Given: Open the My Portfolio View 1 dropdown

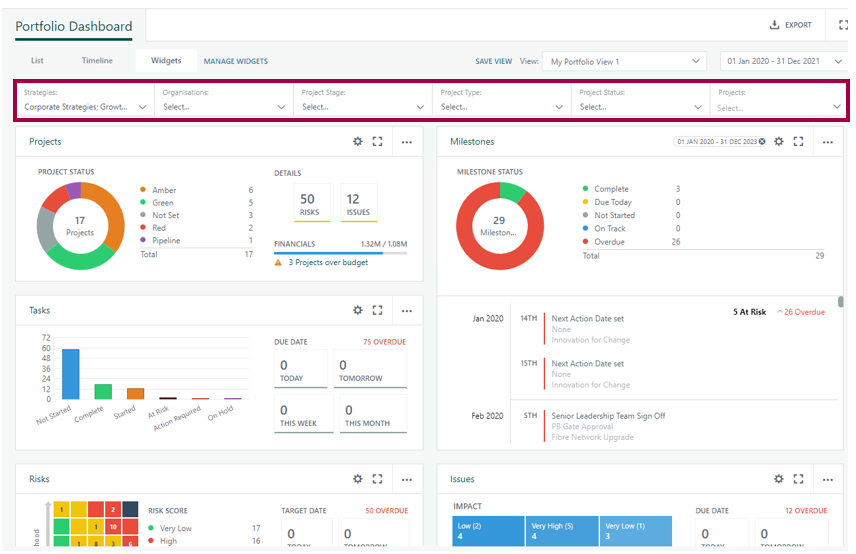Looking at the screenshot, I should coord(624,61).
